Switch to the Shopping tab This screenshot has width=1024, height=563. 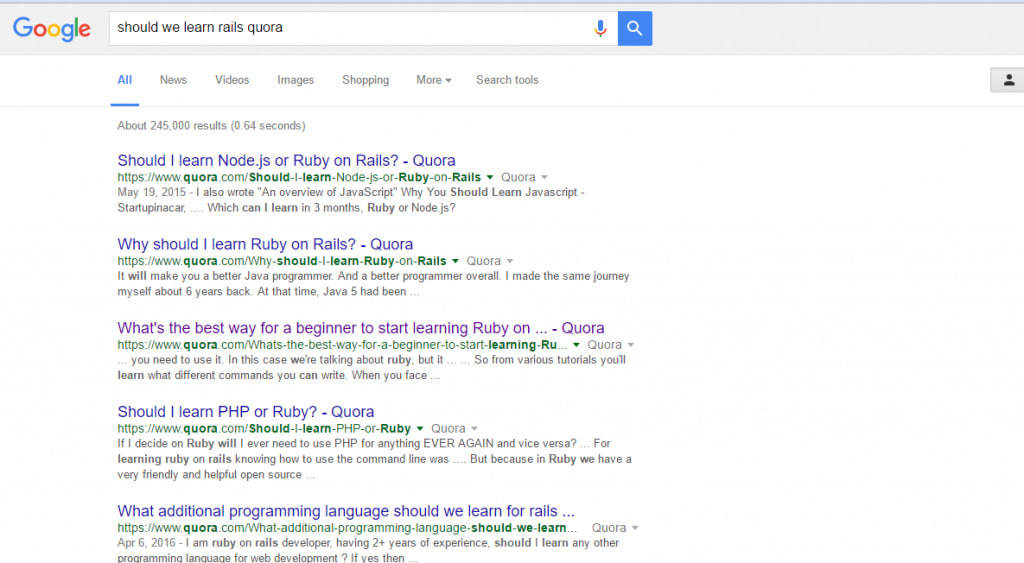tap(365, 80)
